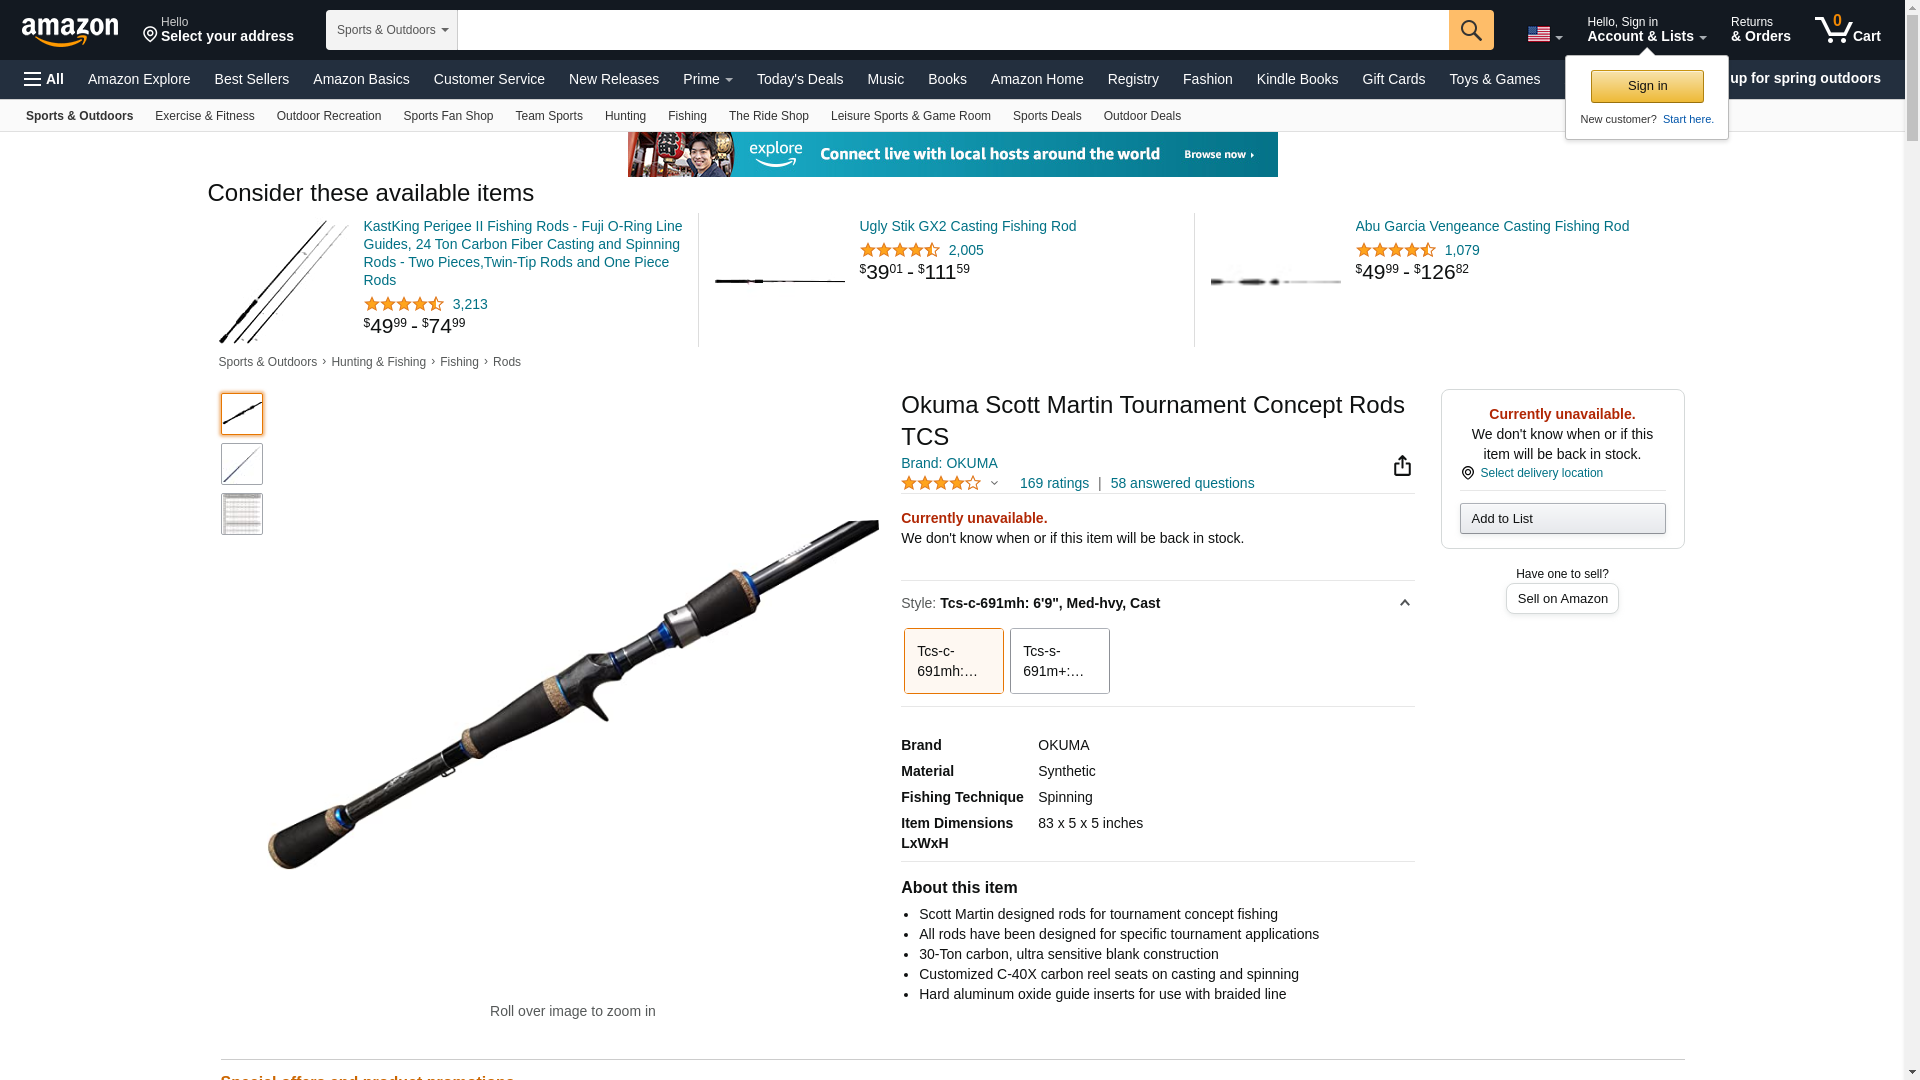Open the Sports & Outdoors search category dropdown
The image size is (1920, 1080).
392,30
